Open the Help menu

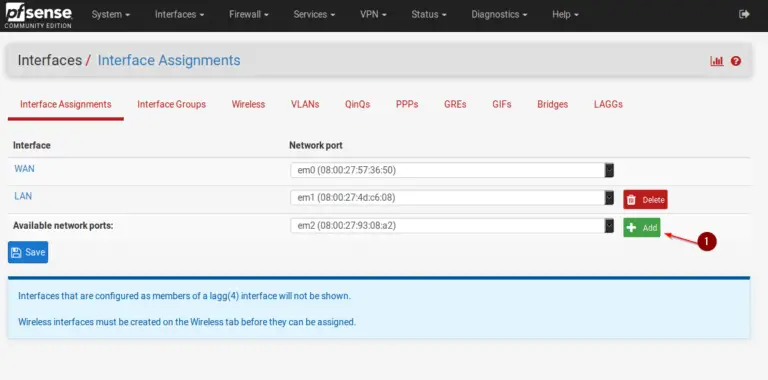click(565, 15)
